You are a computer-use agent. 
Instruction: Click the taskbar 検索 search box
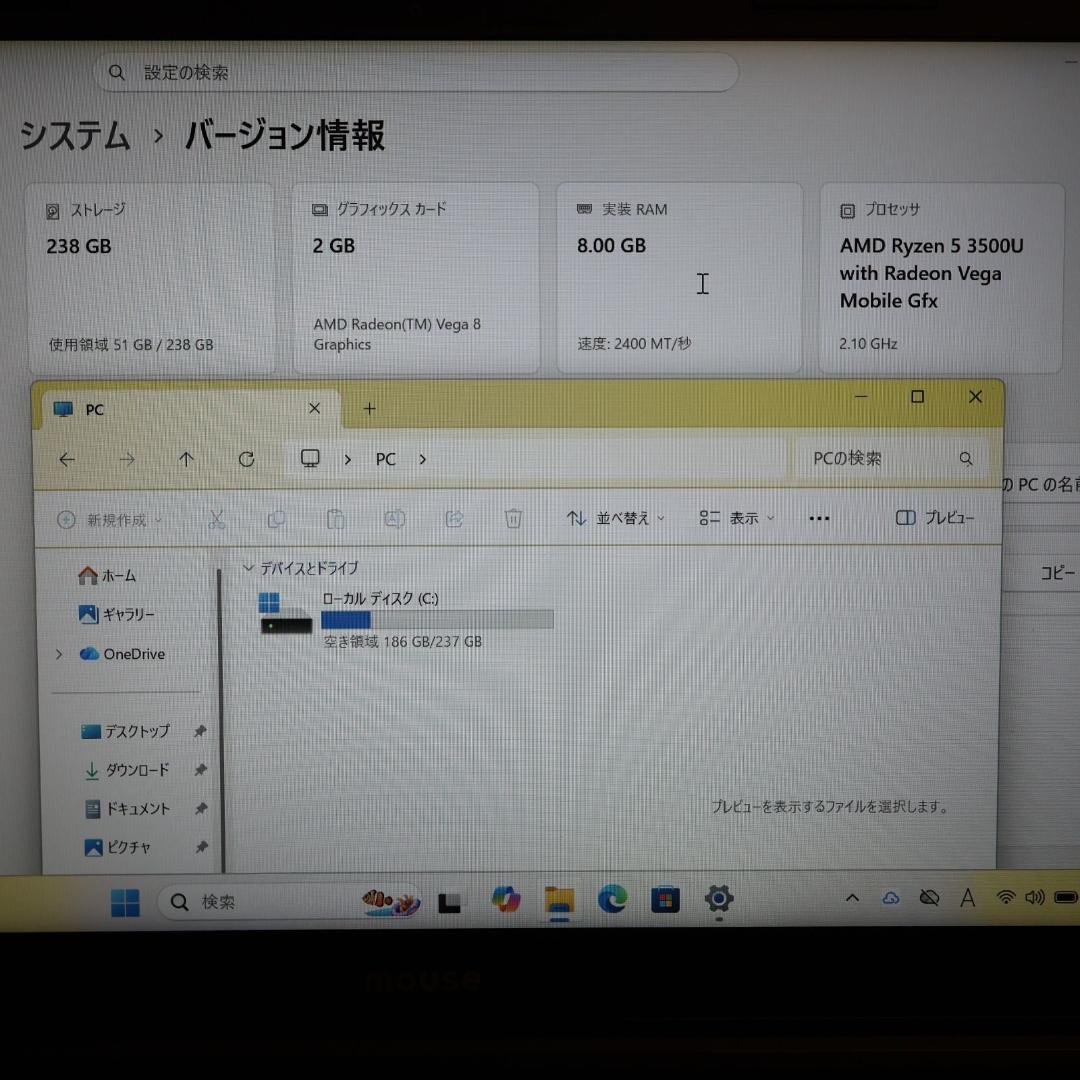coord(290,901)
